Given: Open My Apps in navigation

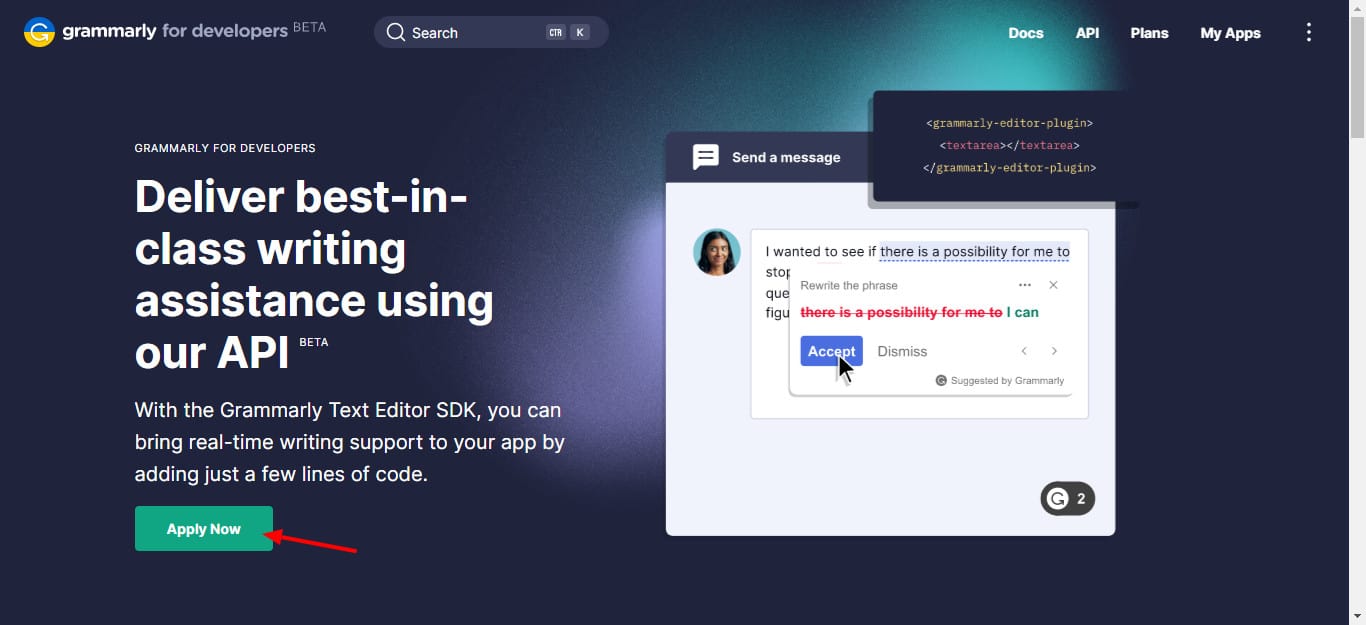Looking at the screenshot, I should coord(1230,33).
